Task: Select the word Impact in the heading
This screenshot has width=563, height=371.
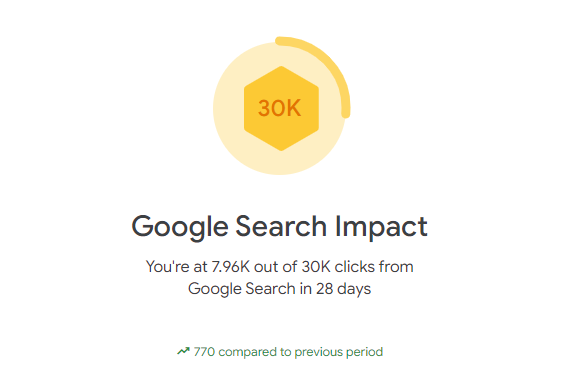Action: pos(381,227)
